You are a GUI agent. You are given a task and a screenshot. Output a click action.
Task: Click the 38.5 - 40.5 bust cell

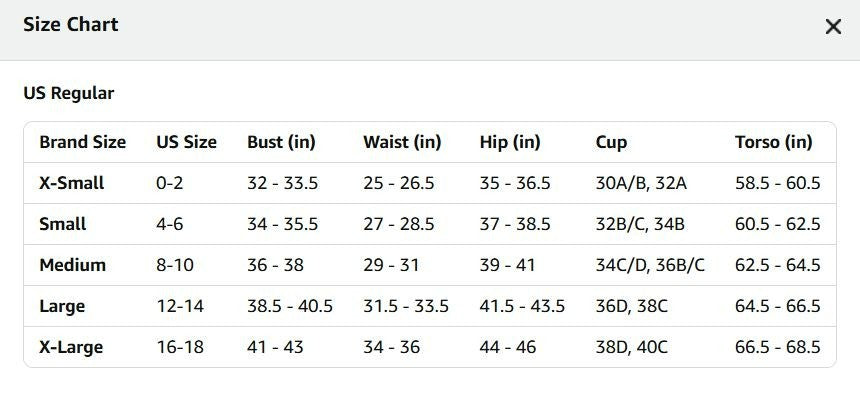click(290, 306)
